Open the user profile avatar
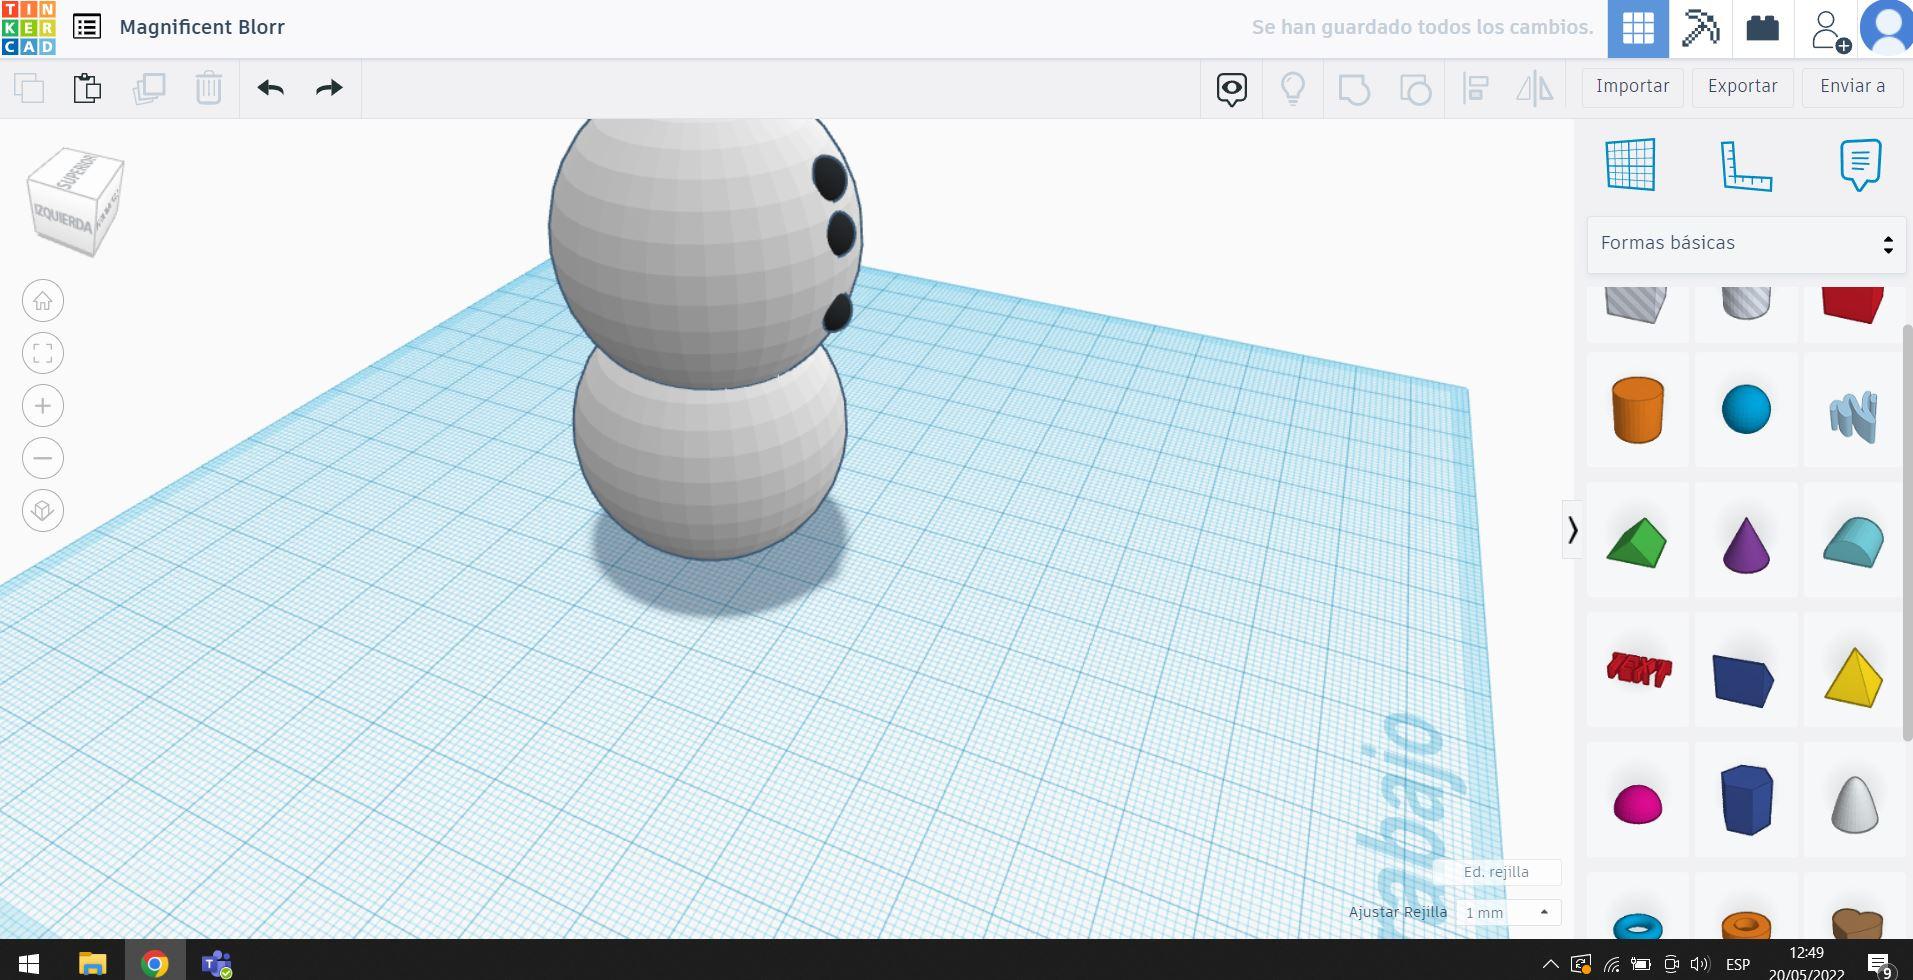 pyautogui.click(x=1887, y=28)
